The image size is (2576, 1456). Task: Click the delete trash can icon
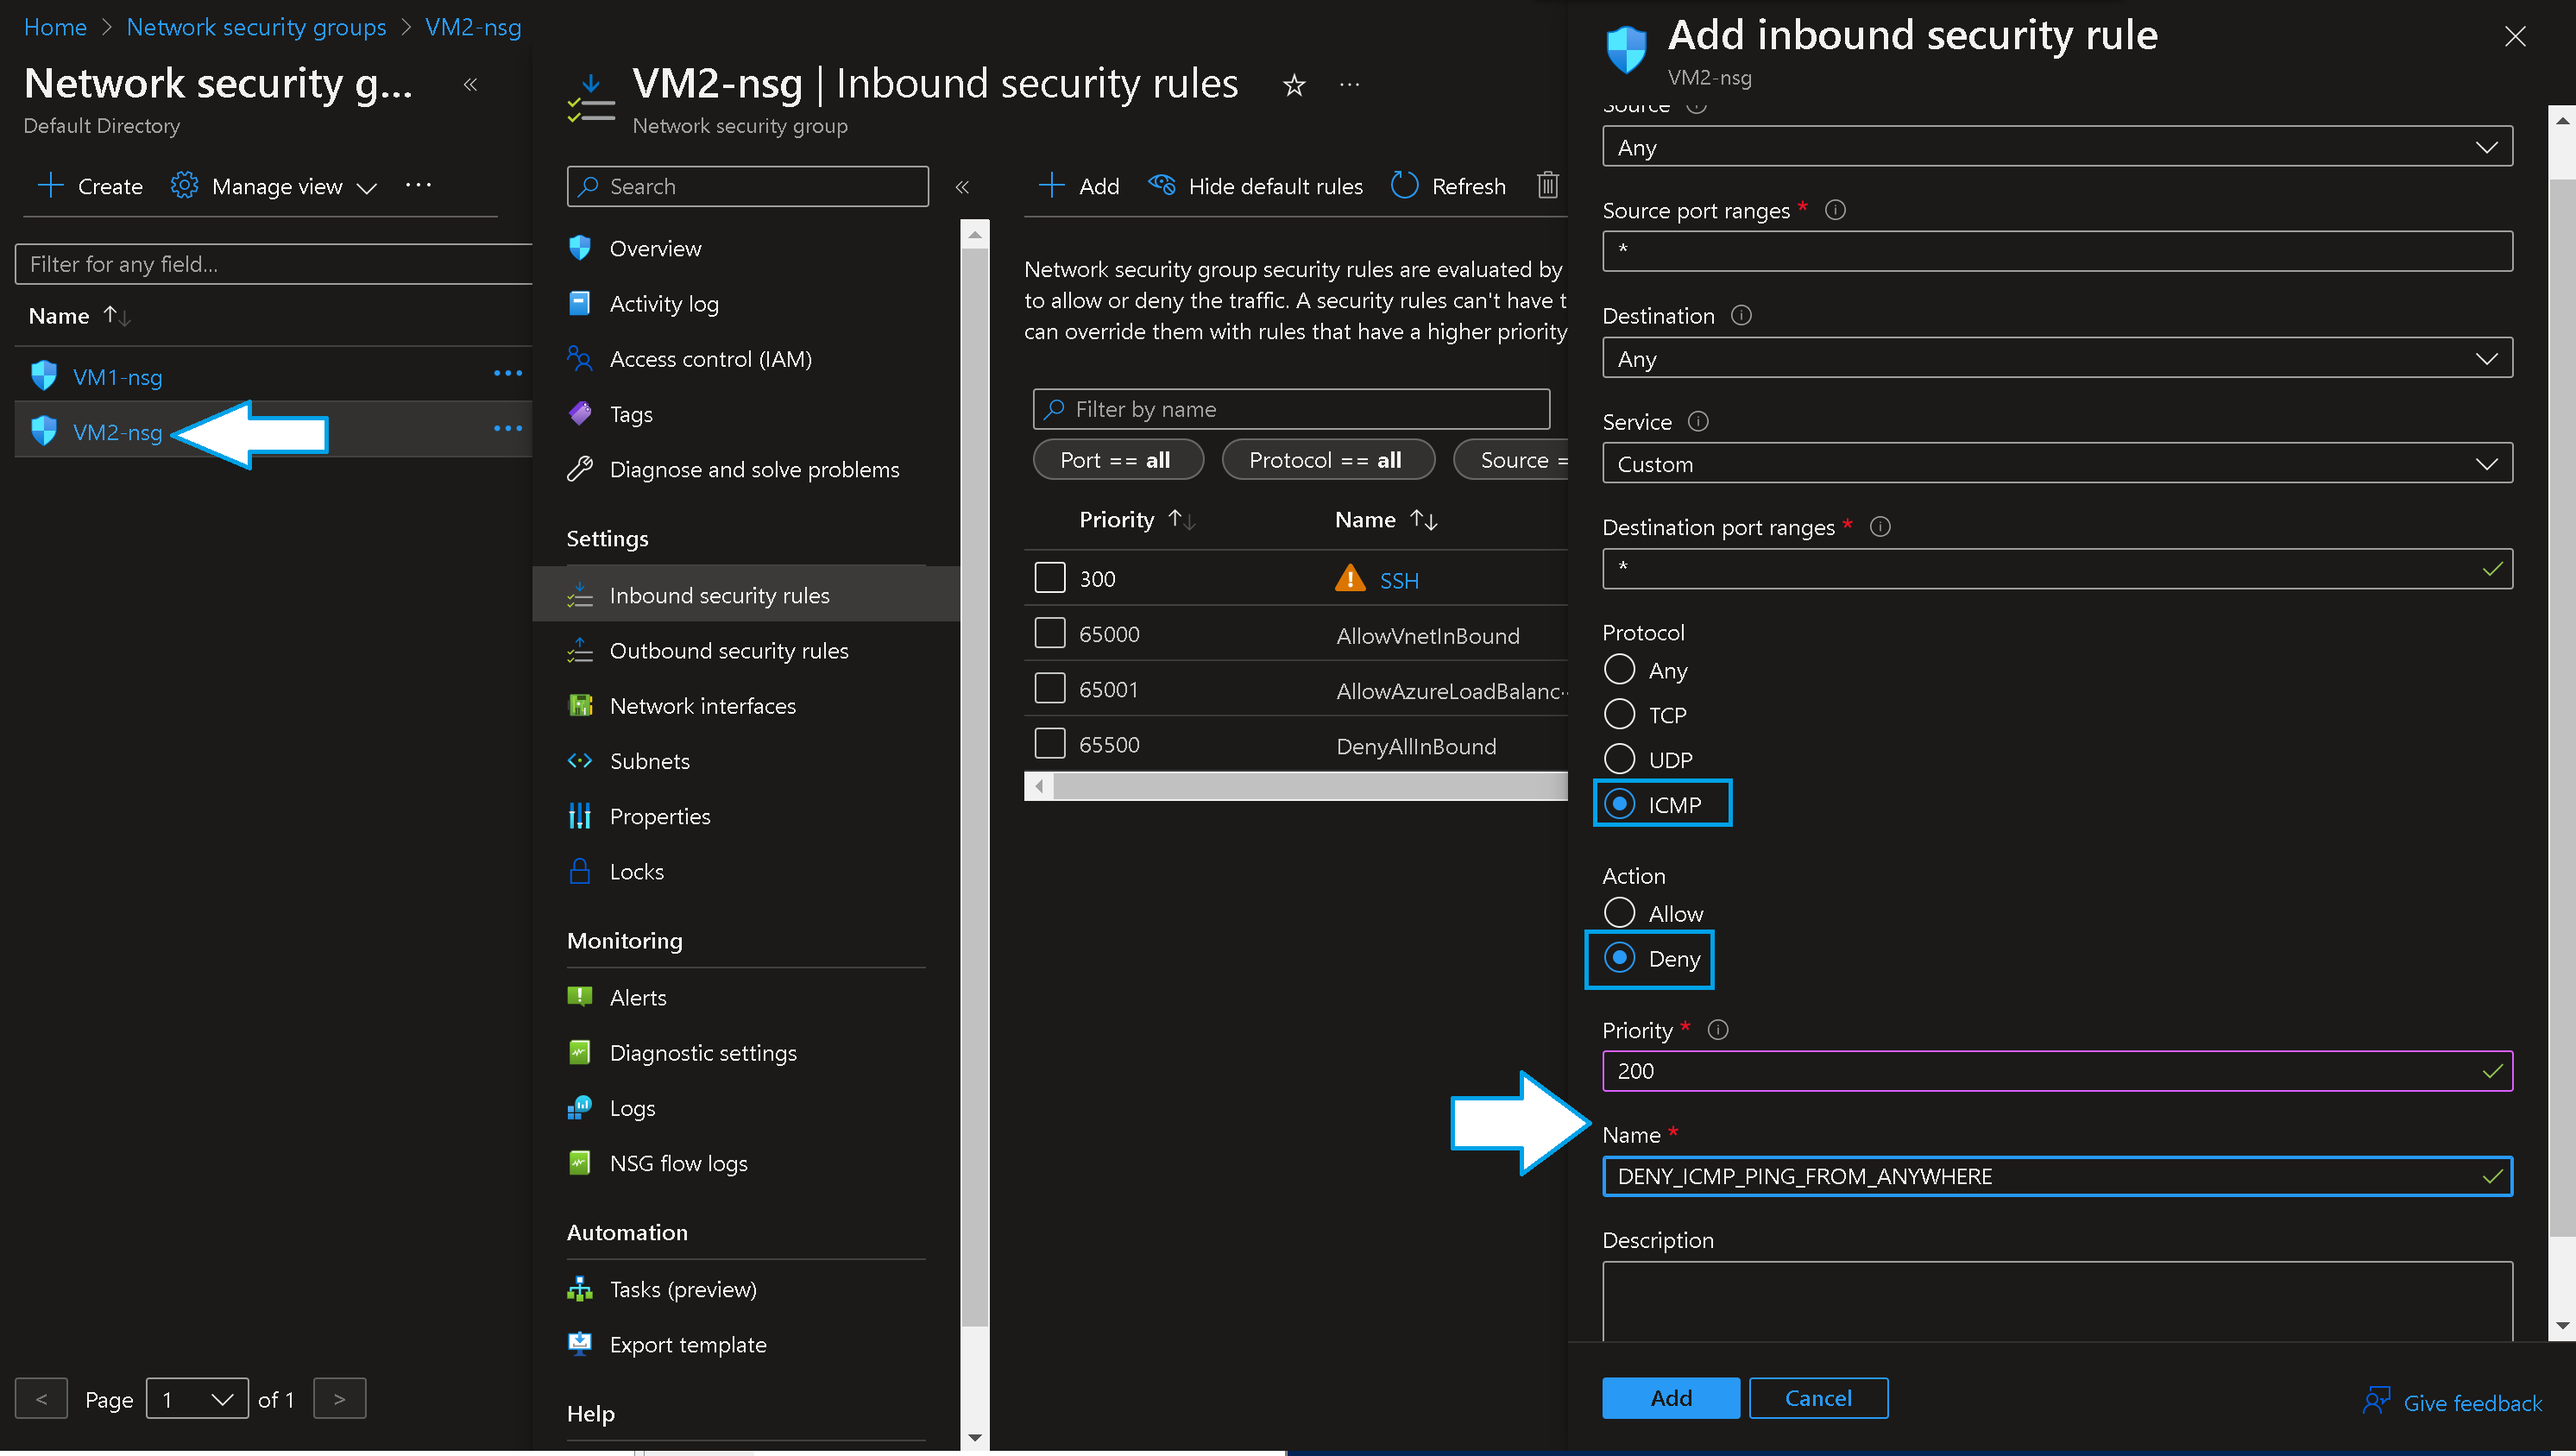click(1547, 186)
